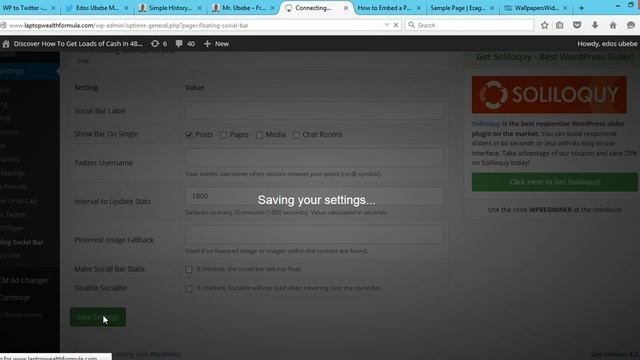Screen dimensions: 640x360
Task: Click the WordPress link in the footer
Action: [x=165, y=354]
